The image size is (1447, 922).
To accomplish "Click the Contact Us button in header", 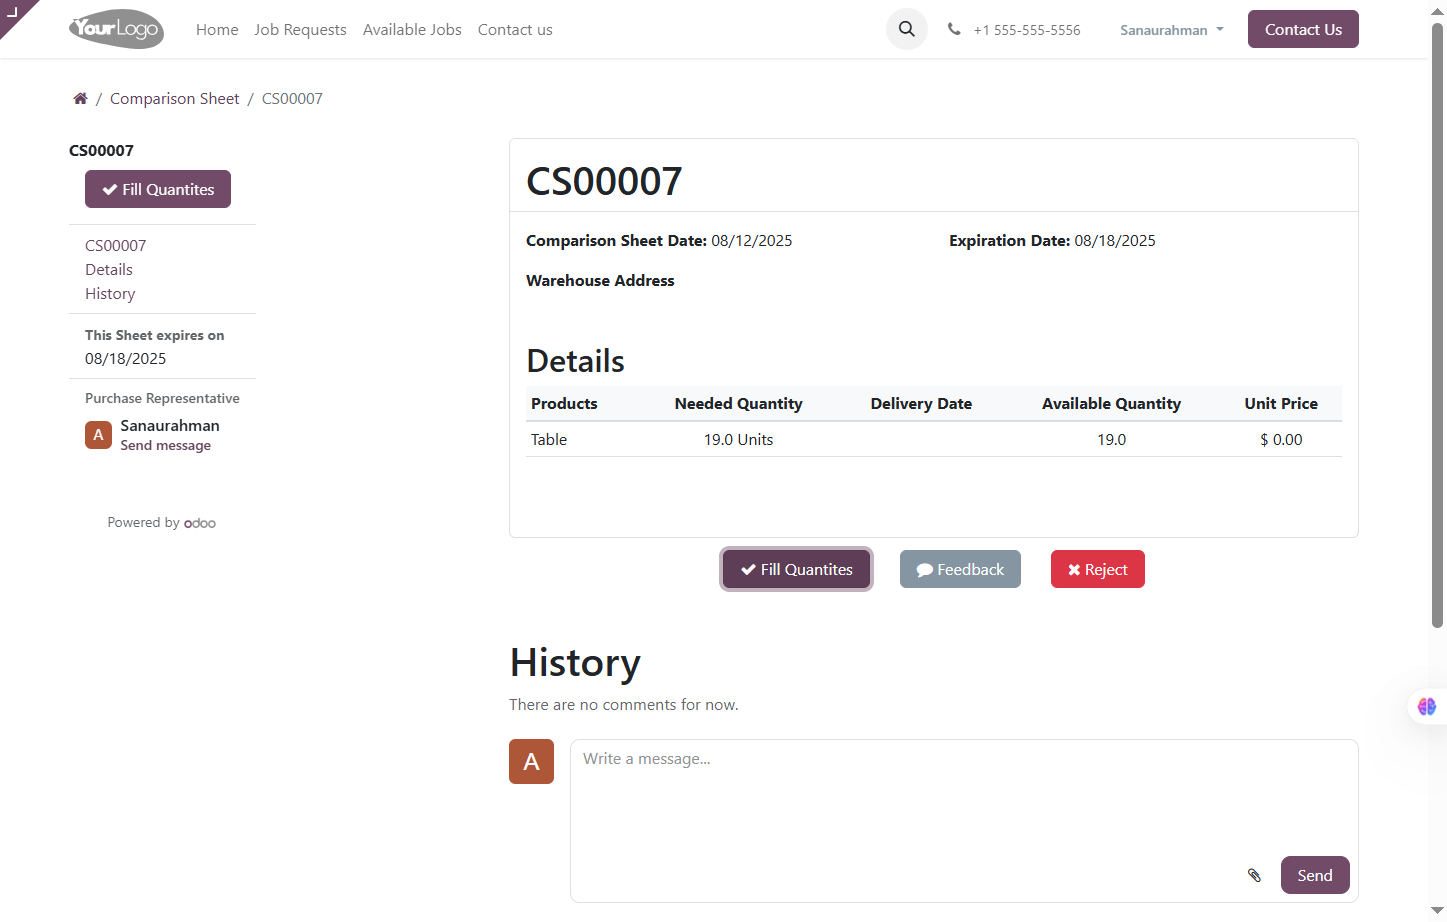I will pos(1303,29).
